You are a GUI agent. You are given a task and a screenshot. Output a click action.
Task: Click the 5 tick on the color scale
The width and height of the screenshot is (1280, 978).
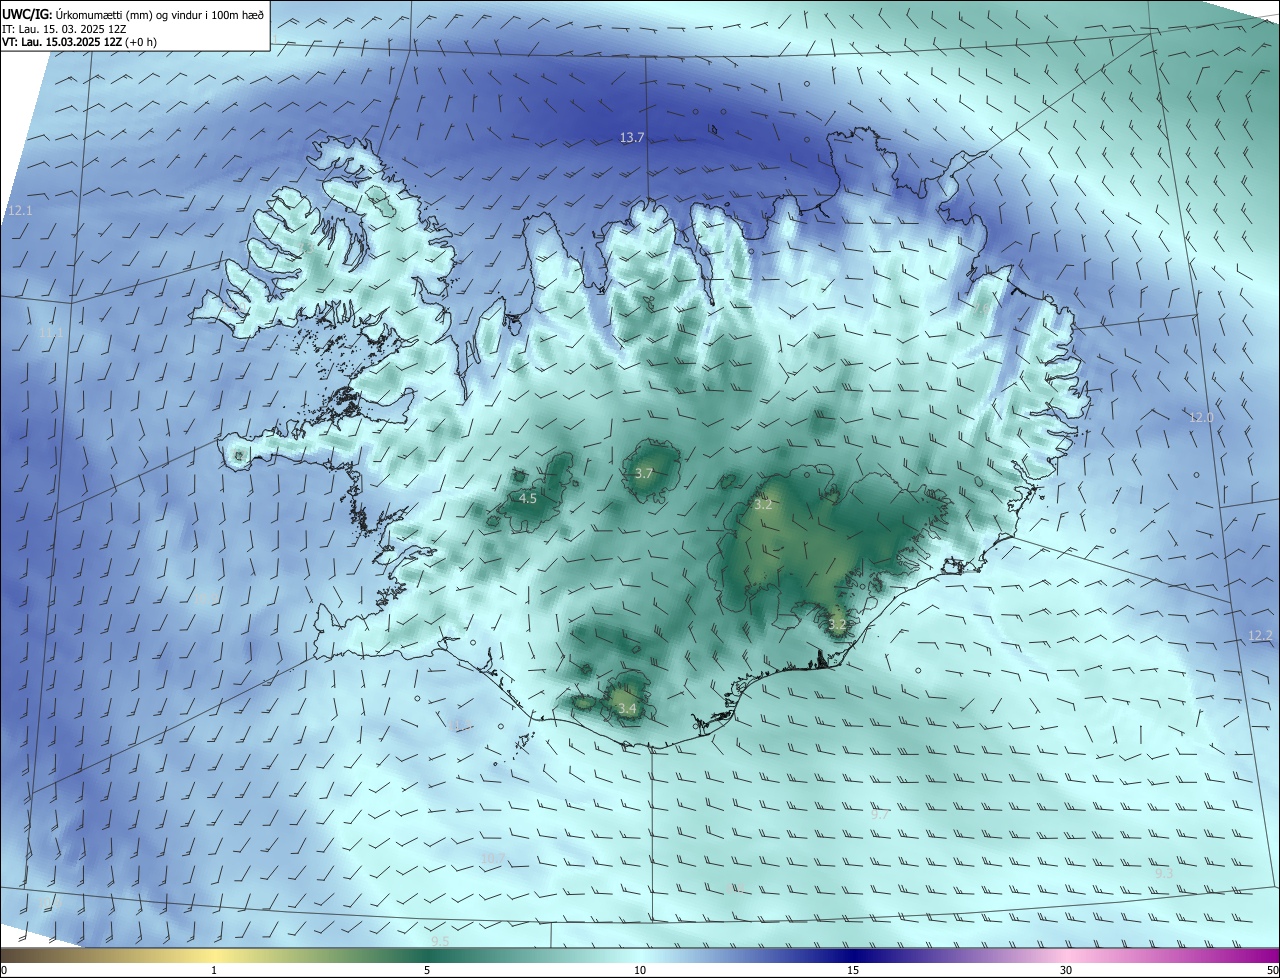(x=427, y=970)
